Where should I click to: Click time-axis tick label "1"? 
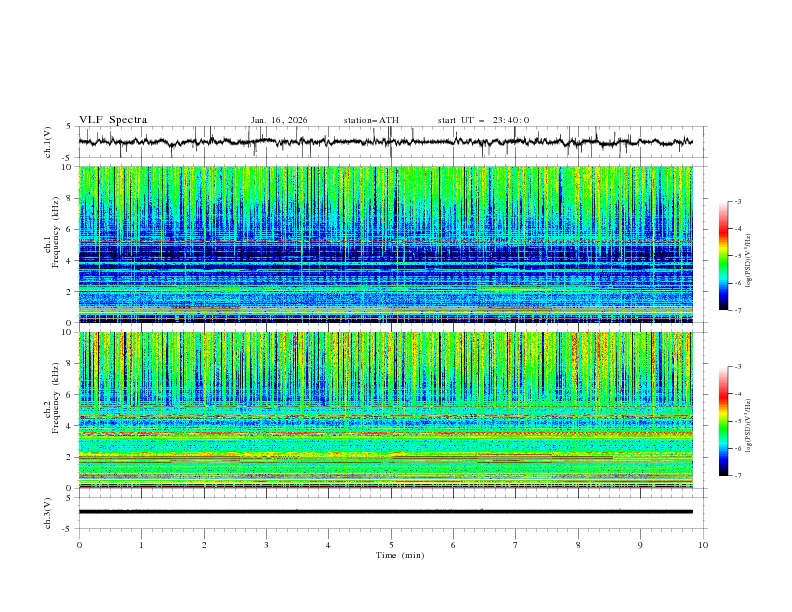[x=141, y=545]
